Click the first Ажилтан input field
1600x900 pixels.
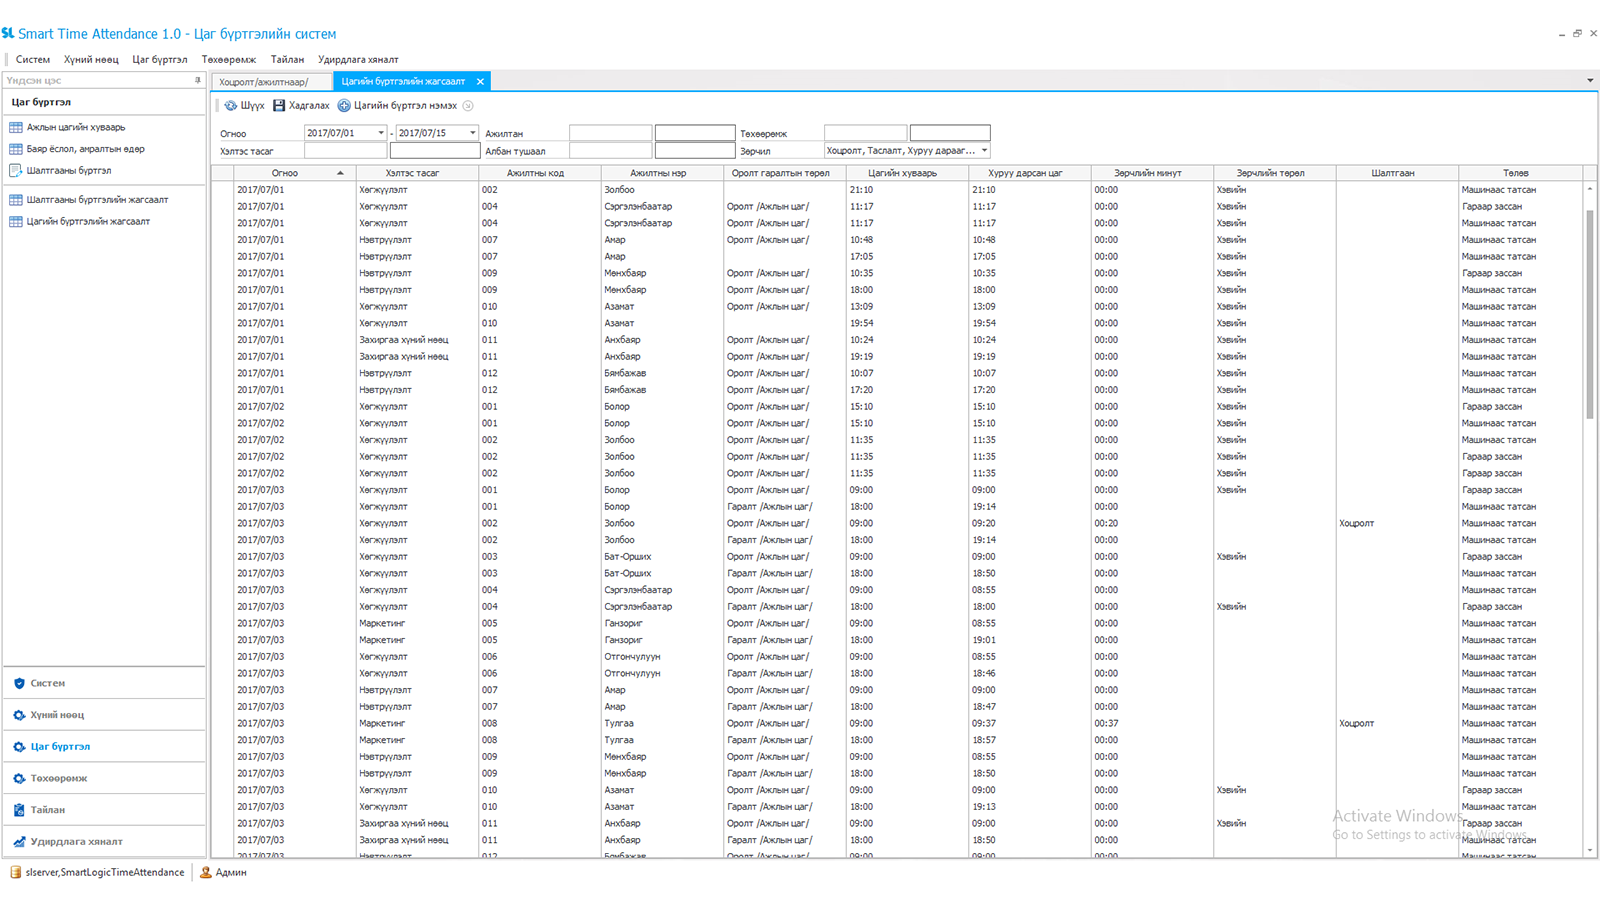[x=611, y=133]
